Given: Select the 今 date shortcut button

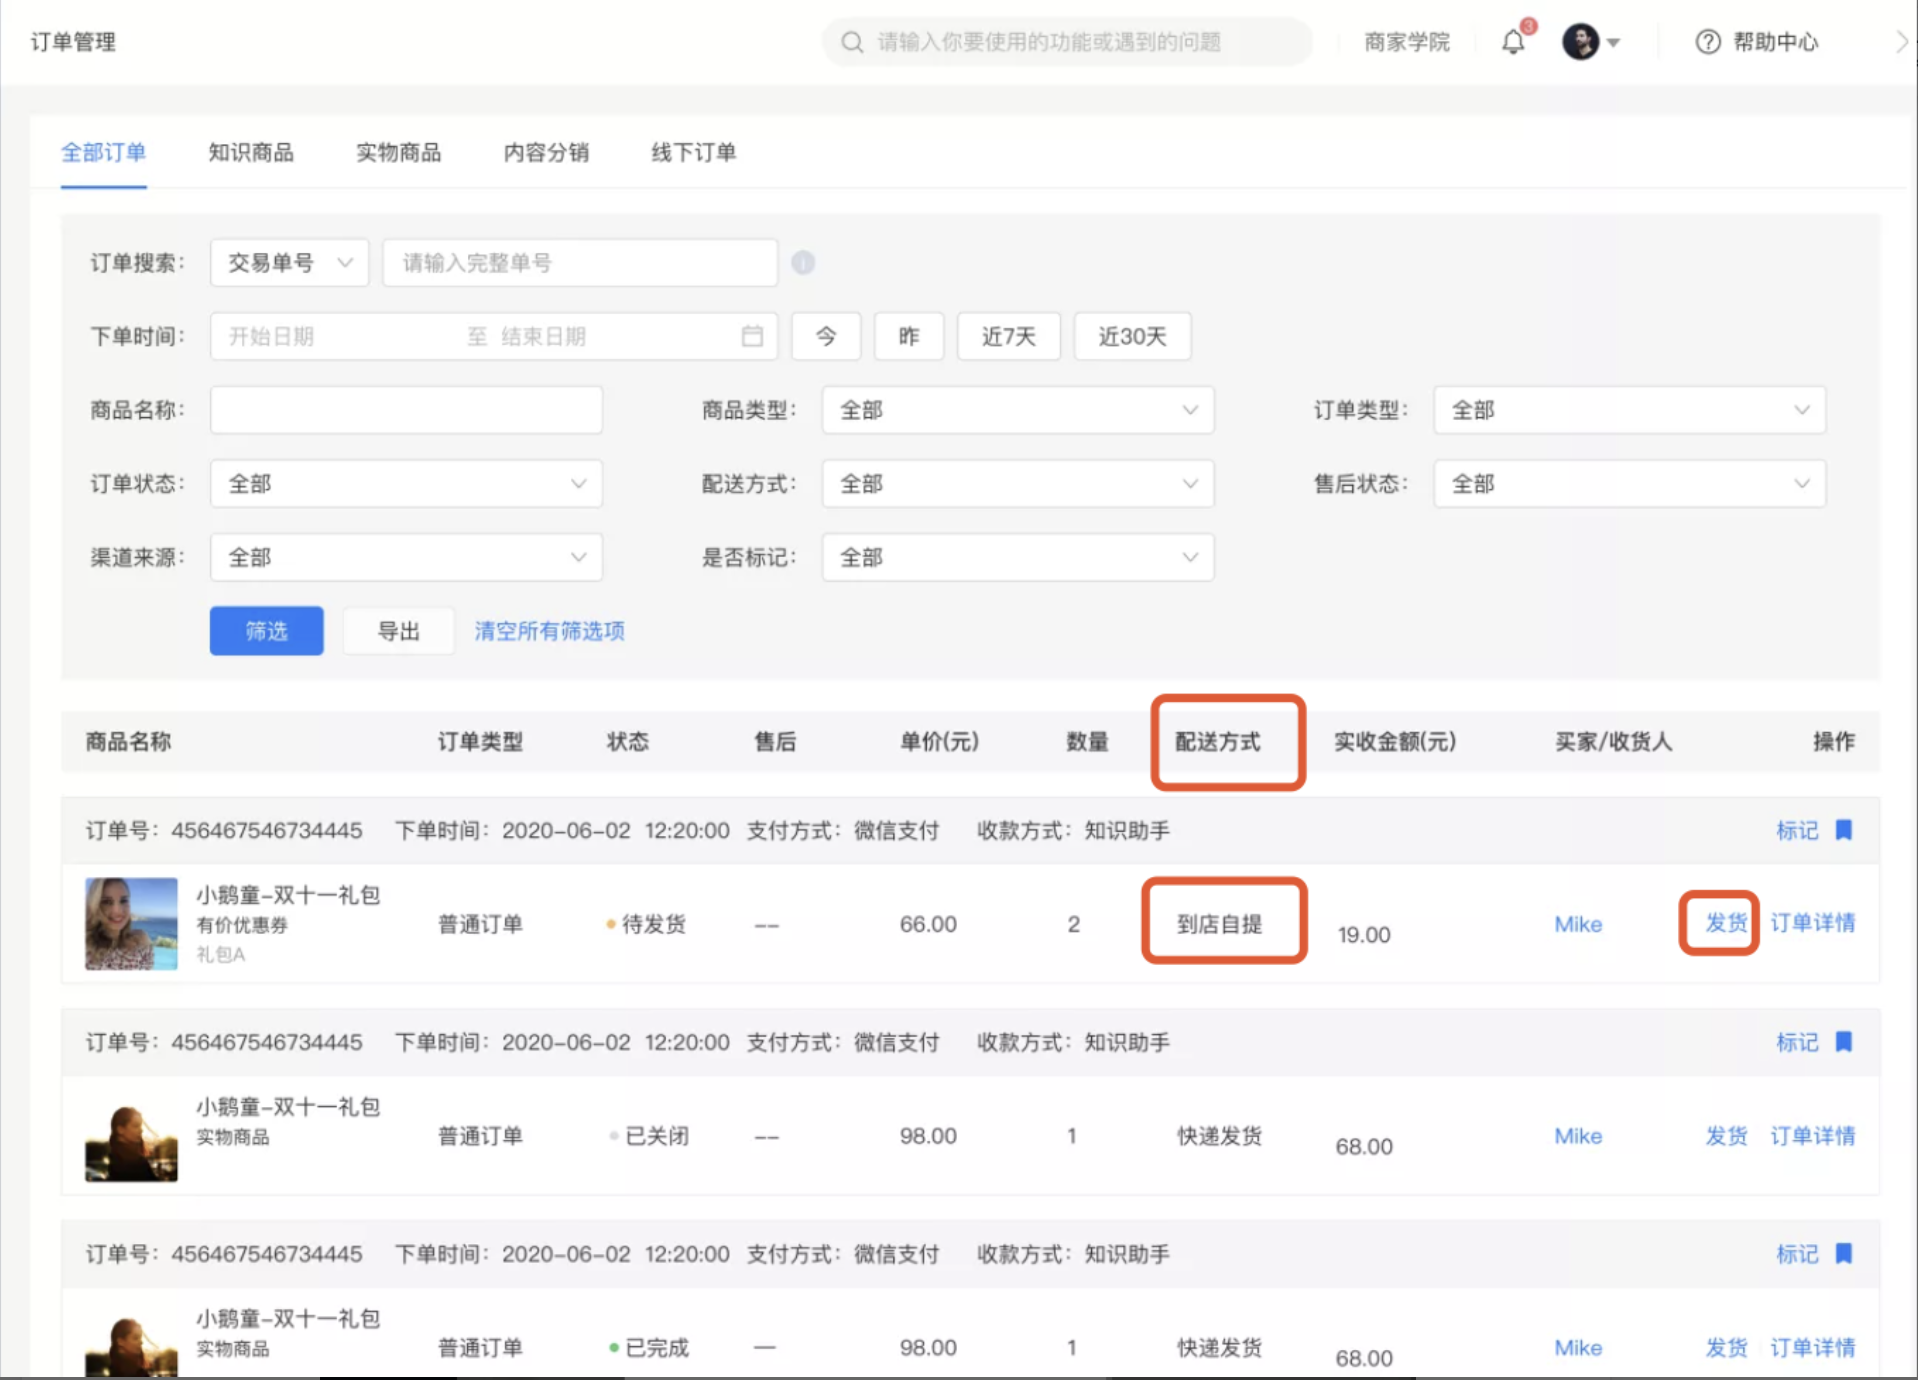Looking at the screenshot, I should 826,336.
